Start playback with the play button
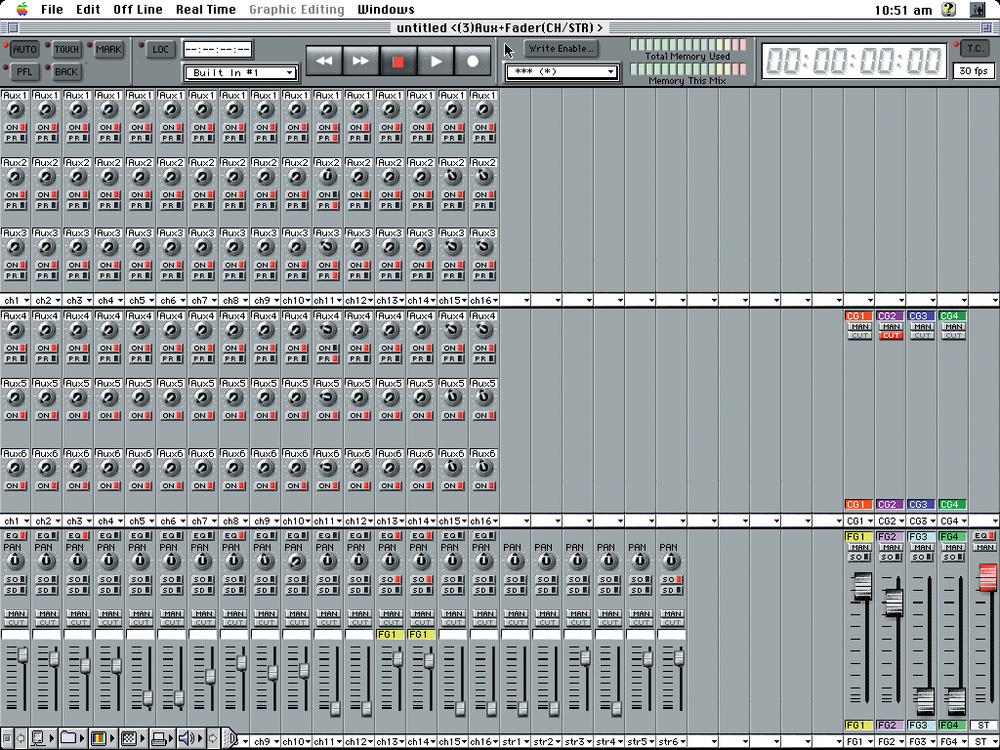The image size is (1000, 750). [436, 61]
